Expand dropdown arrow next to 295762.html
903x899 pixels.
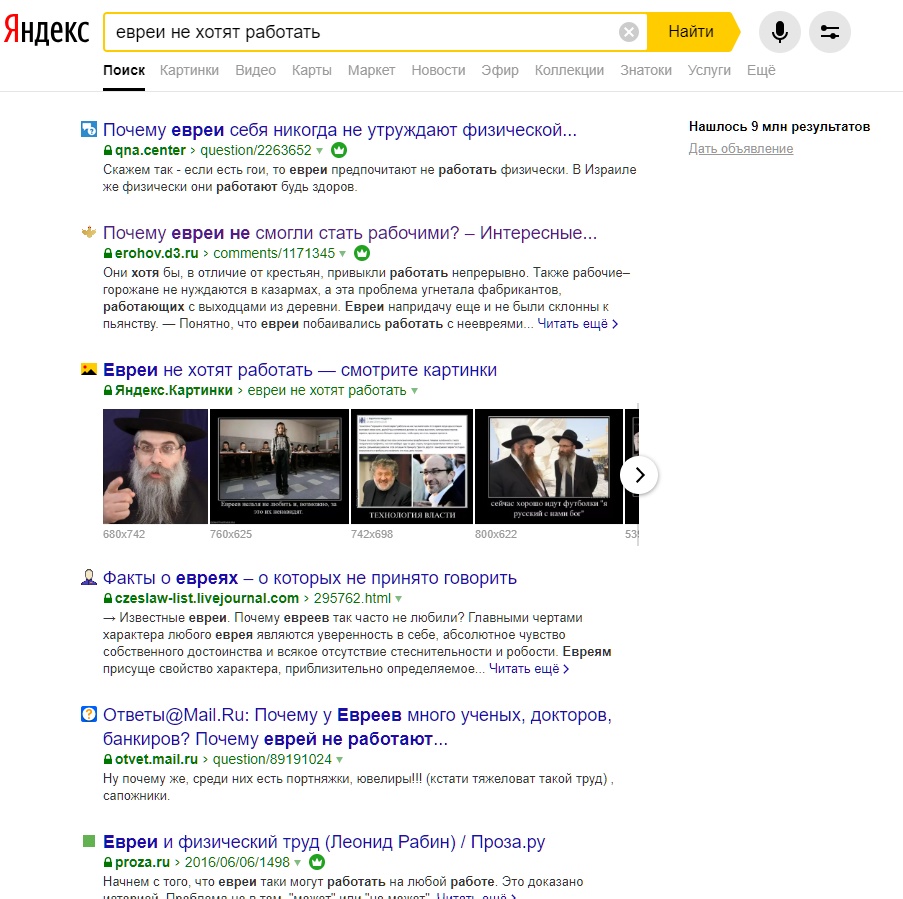coord(399,599)
